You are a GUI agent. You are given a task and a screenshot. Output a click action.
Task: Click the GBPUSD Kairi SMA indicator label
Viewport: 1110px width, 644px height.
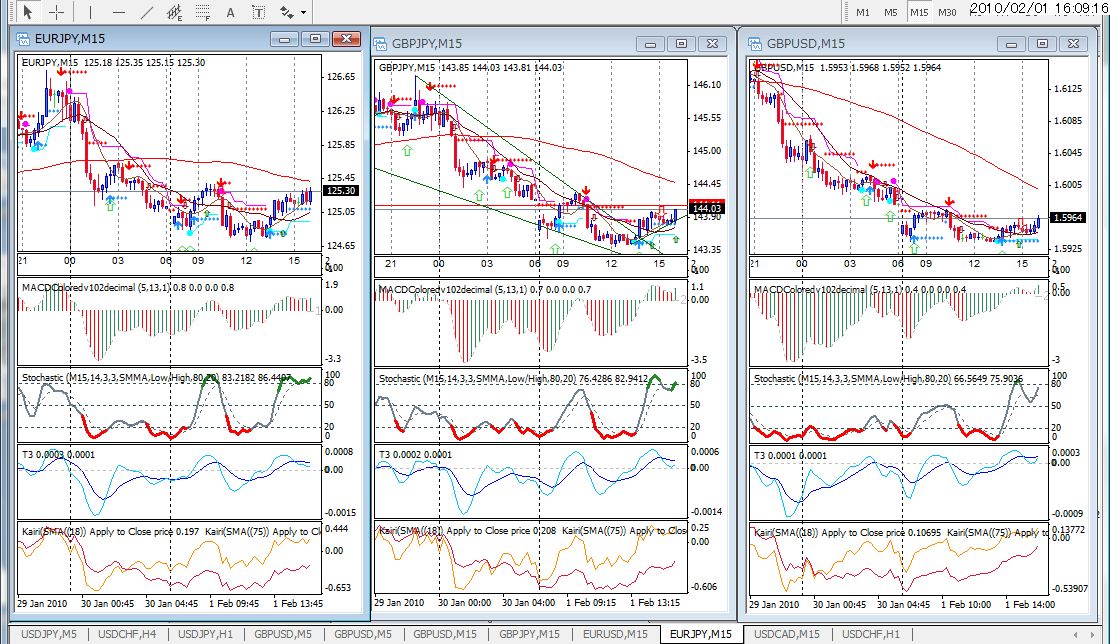coord(900,532)
